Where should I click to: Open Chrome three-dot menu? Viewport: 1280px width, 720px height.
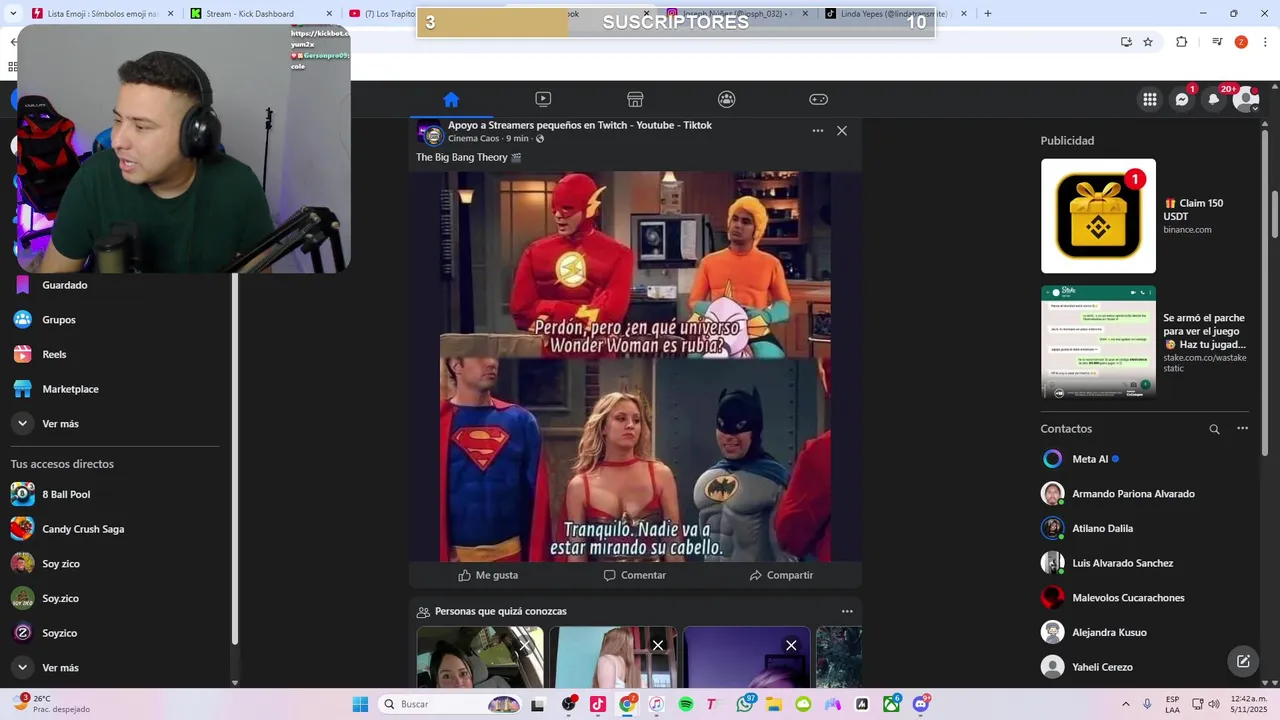pyautogui.click(x=1266, y=42)
